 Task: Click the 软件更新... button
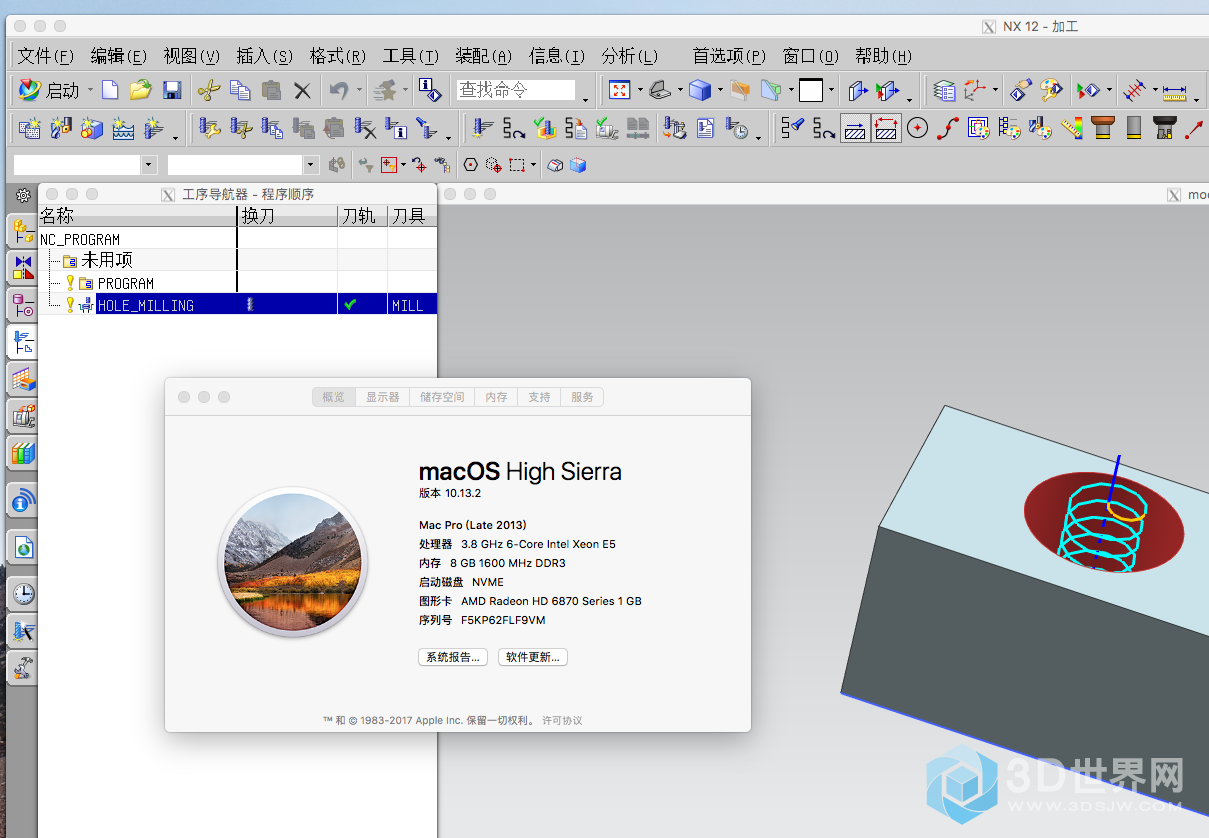(x=533, y=657)
